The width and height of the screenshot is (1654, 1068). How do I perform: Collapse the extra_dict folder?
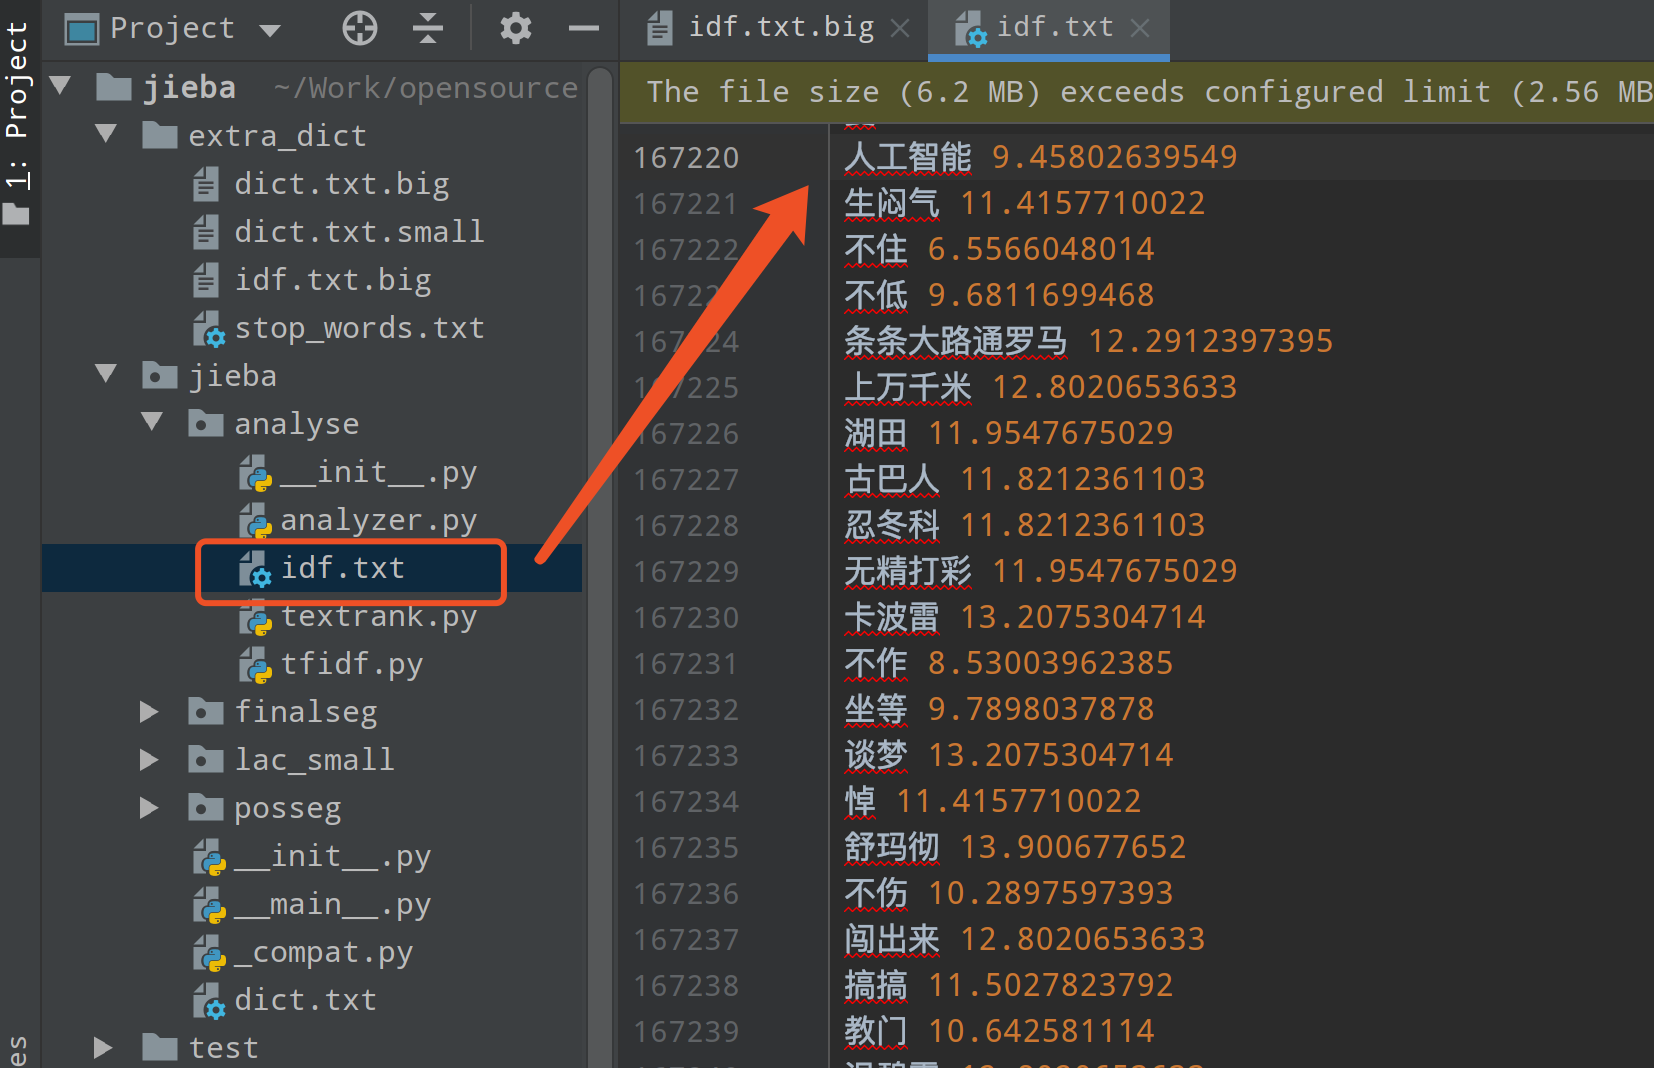click(106, 134)
